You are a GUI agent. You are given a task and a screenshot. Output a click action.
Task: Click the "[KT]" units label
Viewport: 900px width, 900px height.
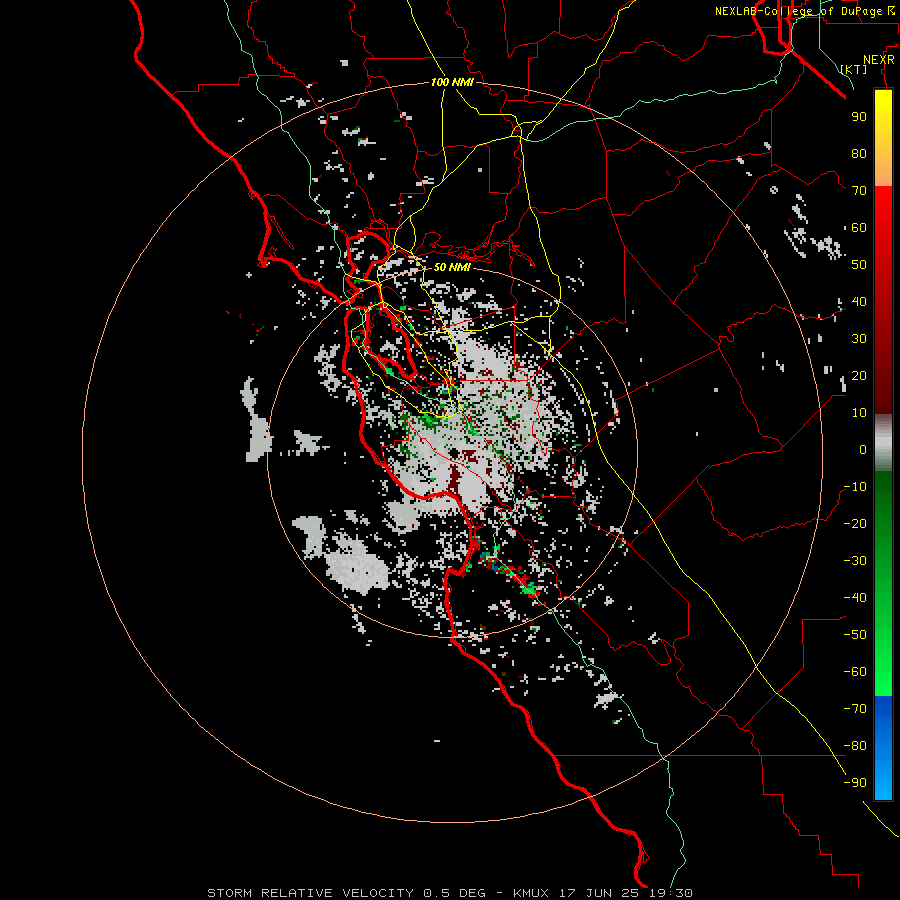pos(854,69)
